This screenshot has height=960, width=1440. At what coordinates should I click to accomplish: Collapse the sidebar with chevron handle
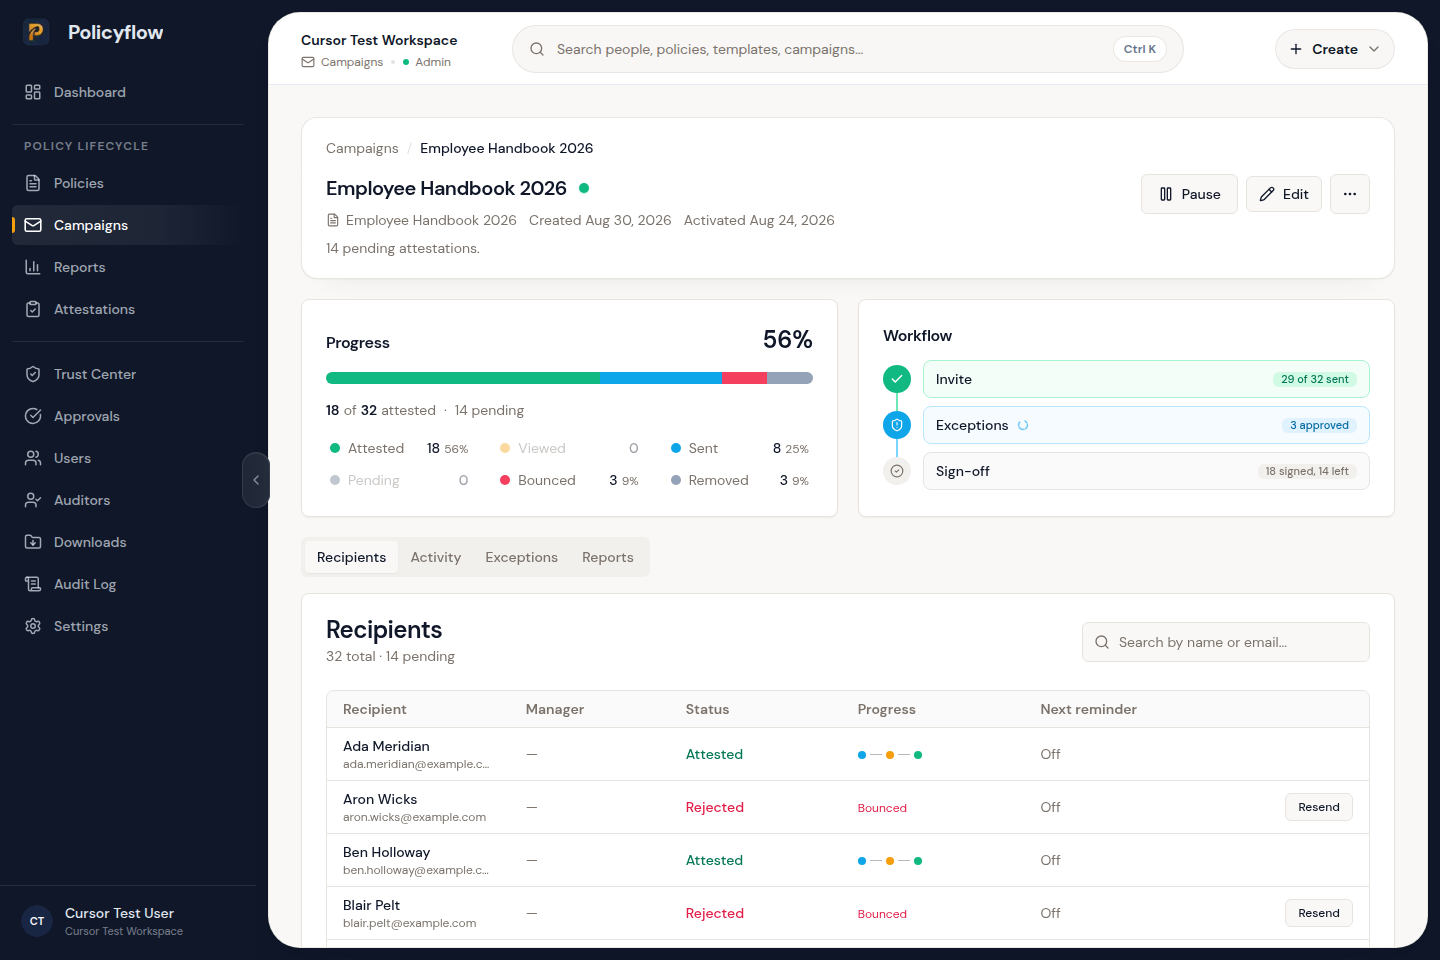(x=256, y=480)
